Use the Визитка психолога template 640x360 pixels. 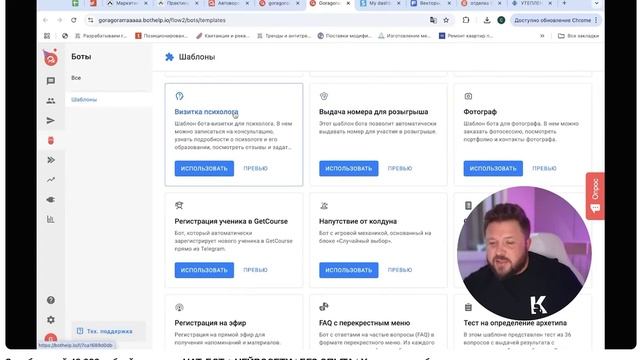click(204, 168)
